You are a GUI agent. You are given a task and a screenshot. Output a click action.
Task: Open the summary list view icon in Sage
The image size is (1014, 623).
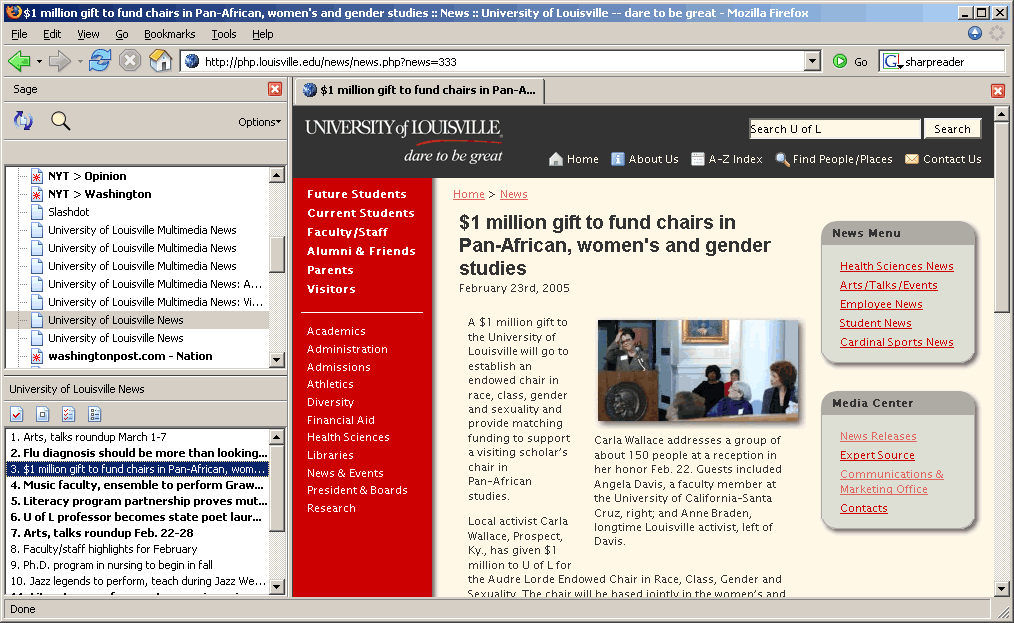(x=93, y=413)
